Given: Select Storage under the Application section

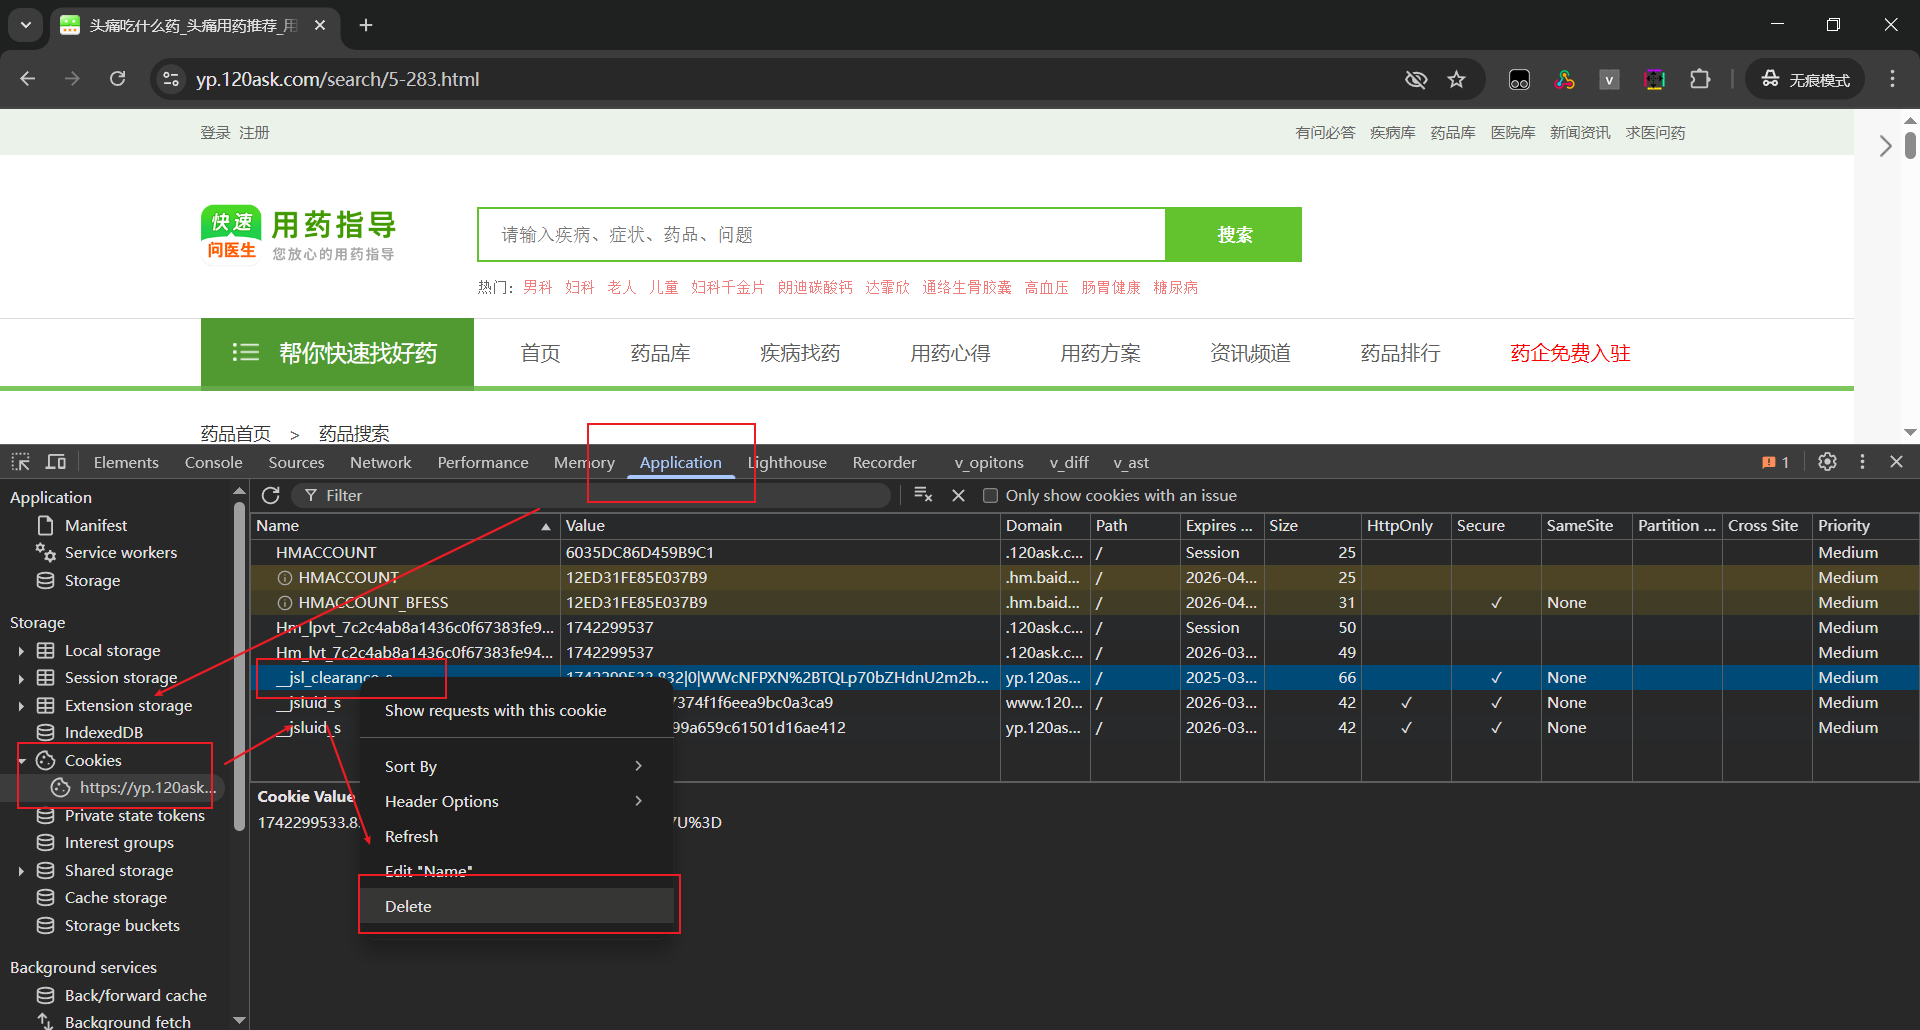Looking at the screenshot, I should 92,580.
